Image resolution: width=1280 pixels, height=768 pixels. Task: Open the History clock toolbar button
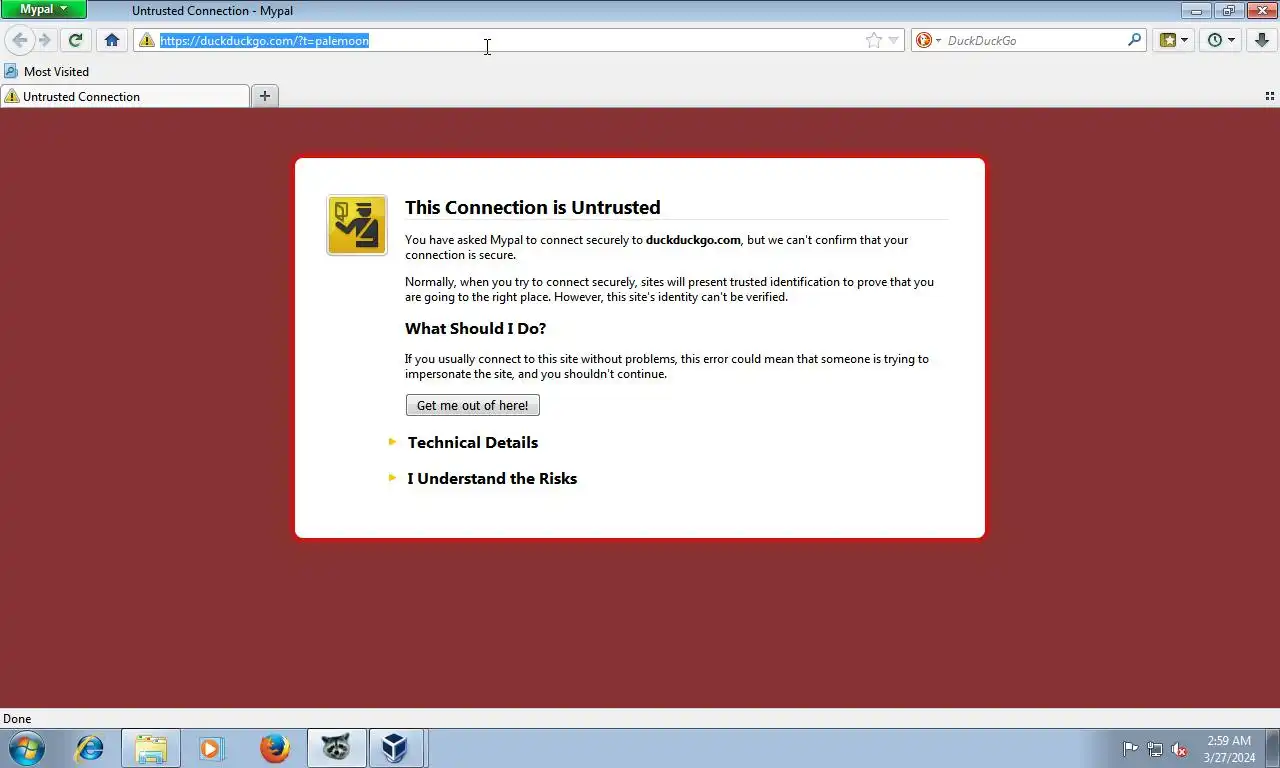[1221, 40]
